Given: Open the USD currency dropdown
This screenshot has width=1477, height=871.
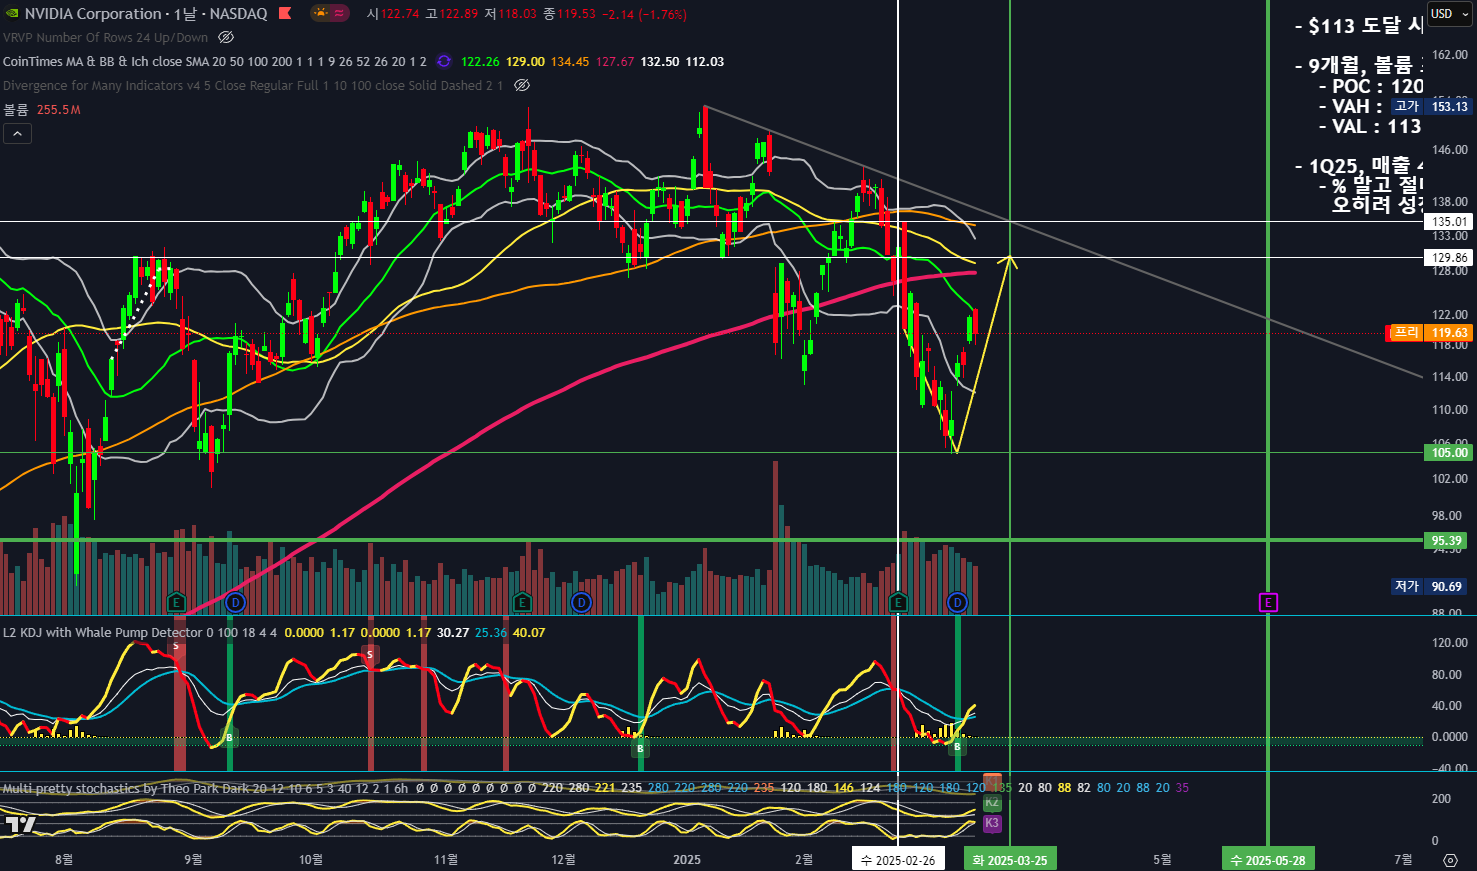Looking at the screenshot, I should [1449, 14].
